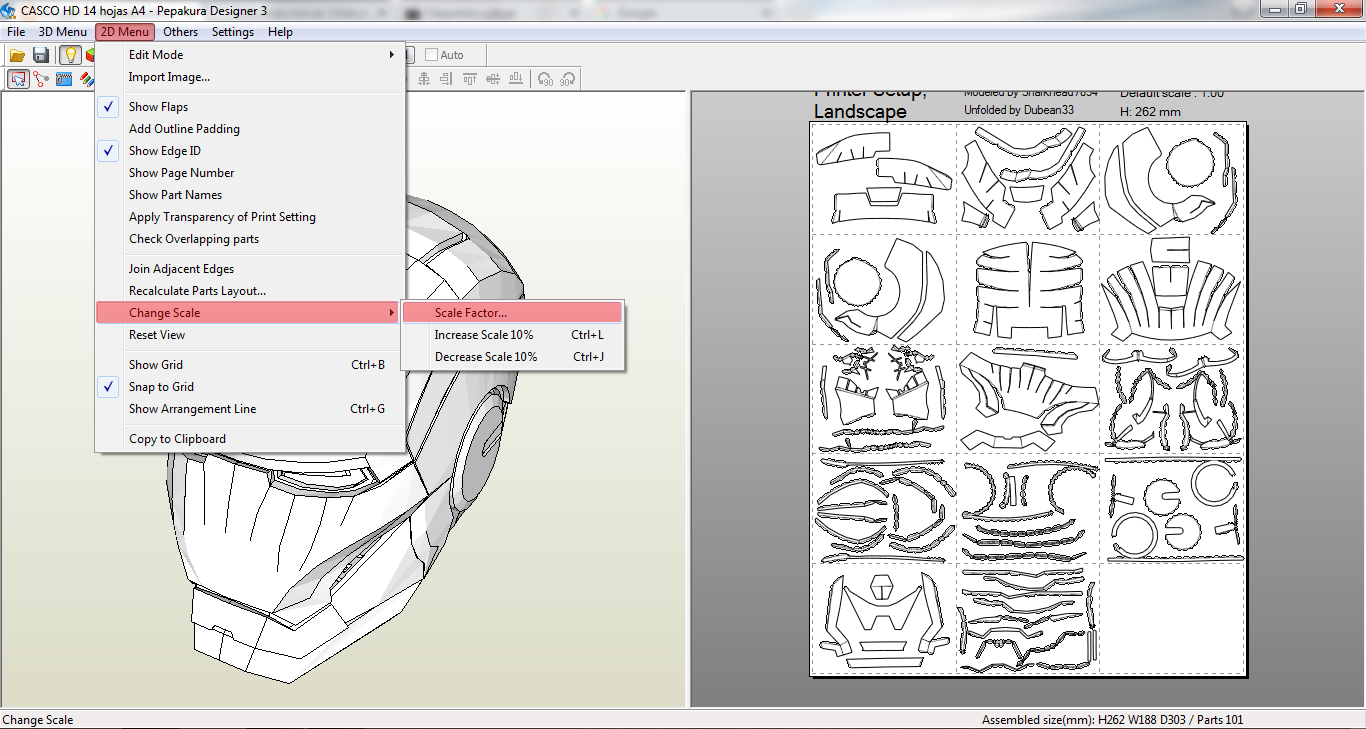The image size is (1366, 729).
Task: Click the bottom-left pattern page with hexagon piece
Action: 883,619
